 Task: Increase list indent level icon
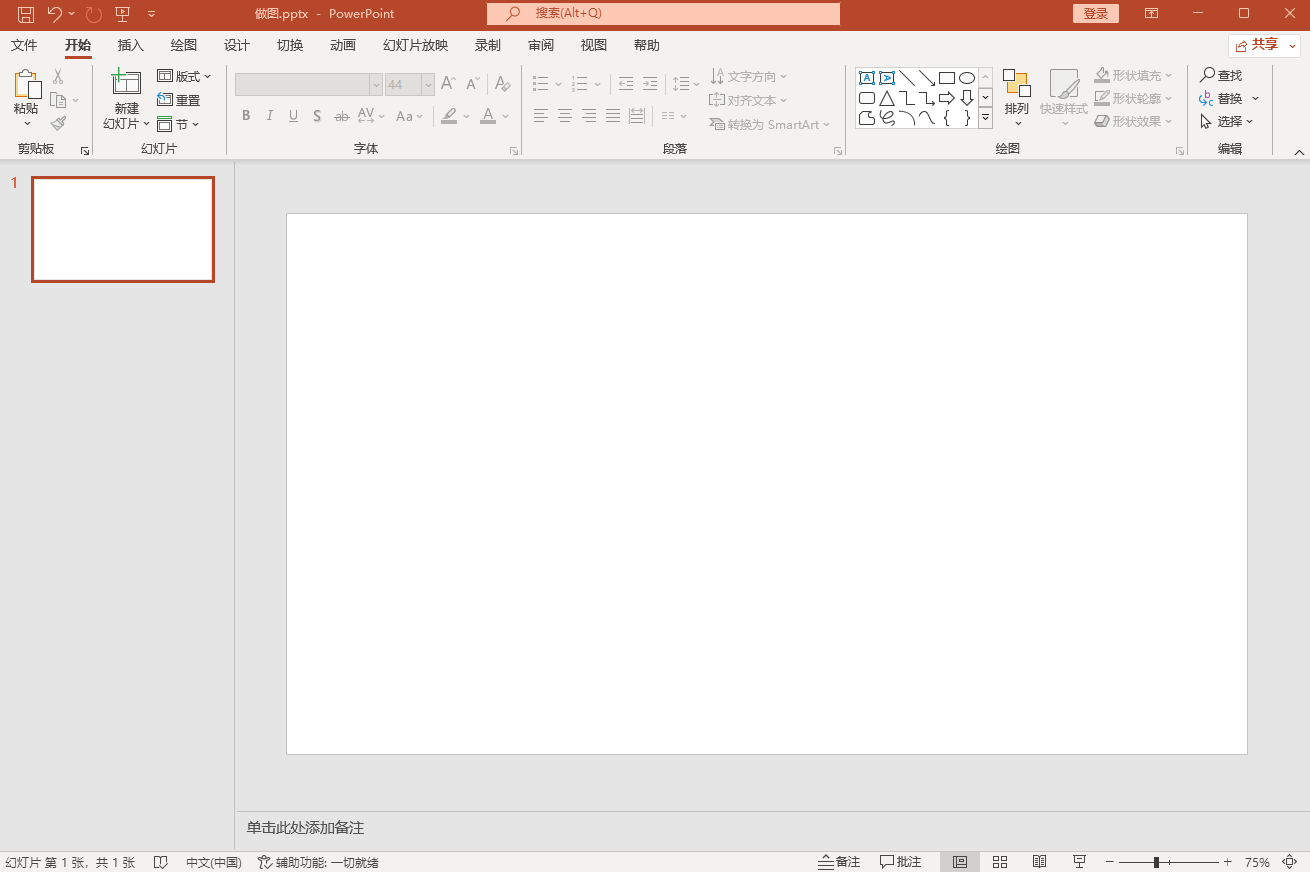650,84
